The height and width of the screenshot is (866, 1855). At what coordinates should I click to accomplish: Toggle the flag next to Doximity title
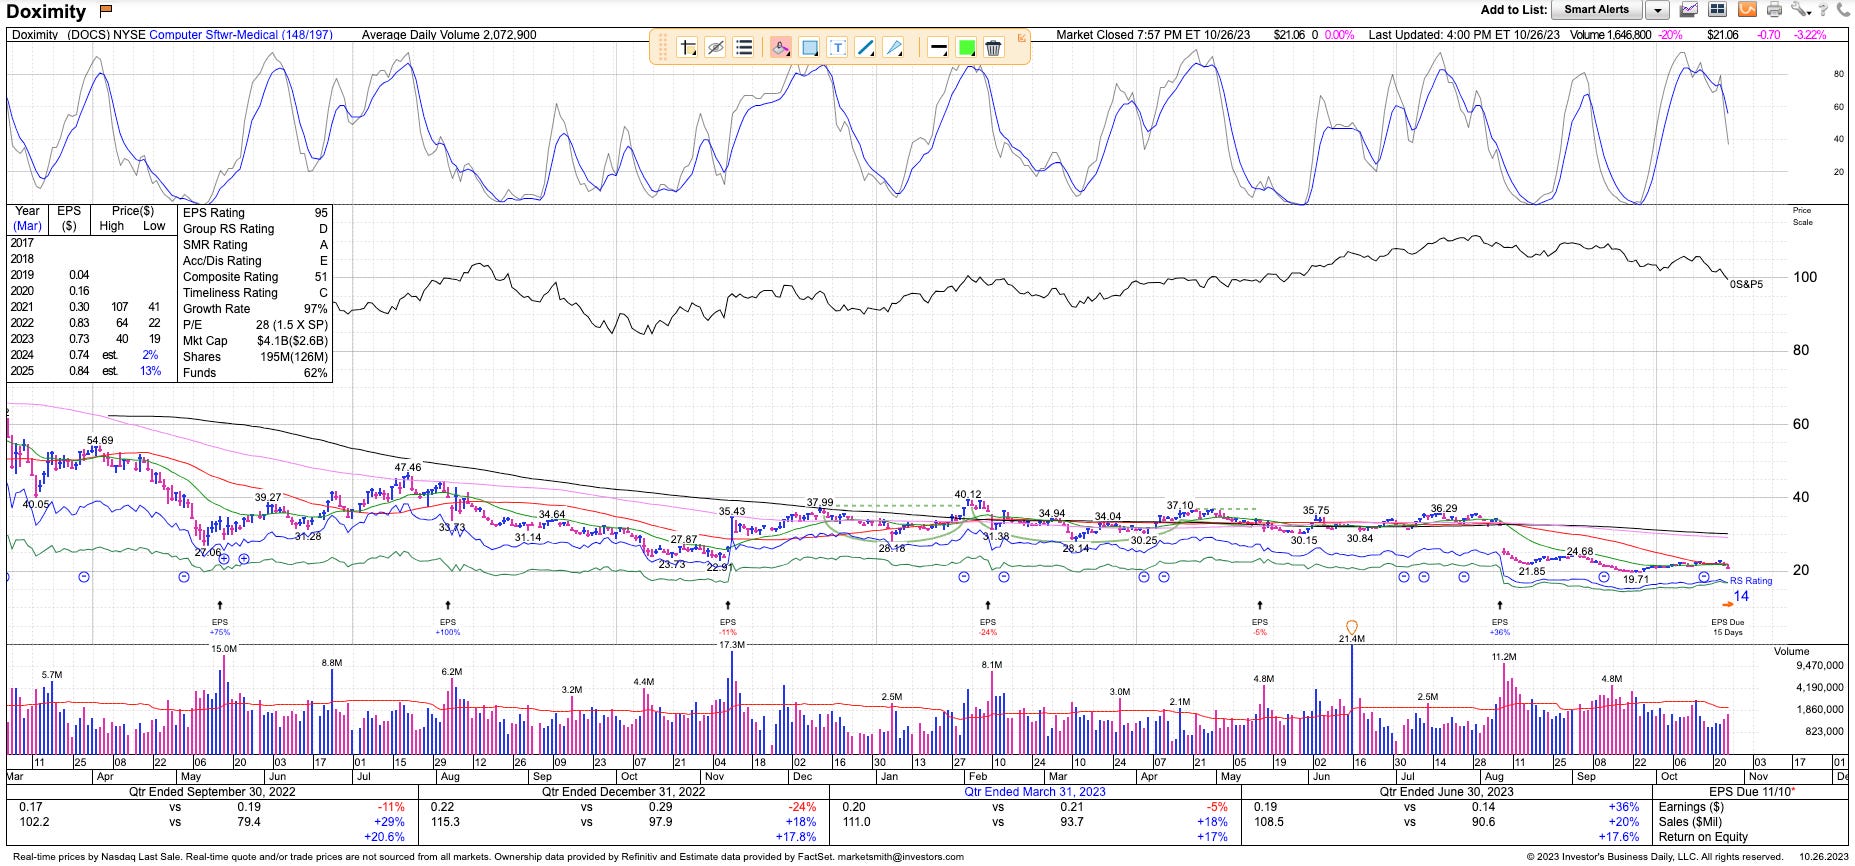pyautogui.click(x=106, y=11)
